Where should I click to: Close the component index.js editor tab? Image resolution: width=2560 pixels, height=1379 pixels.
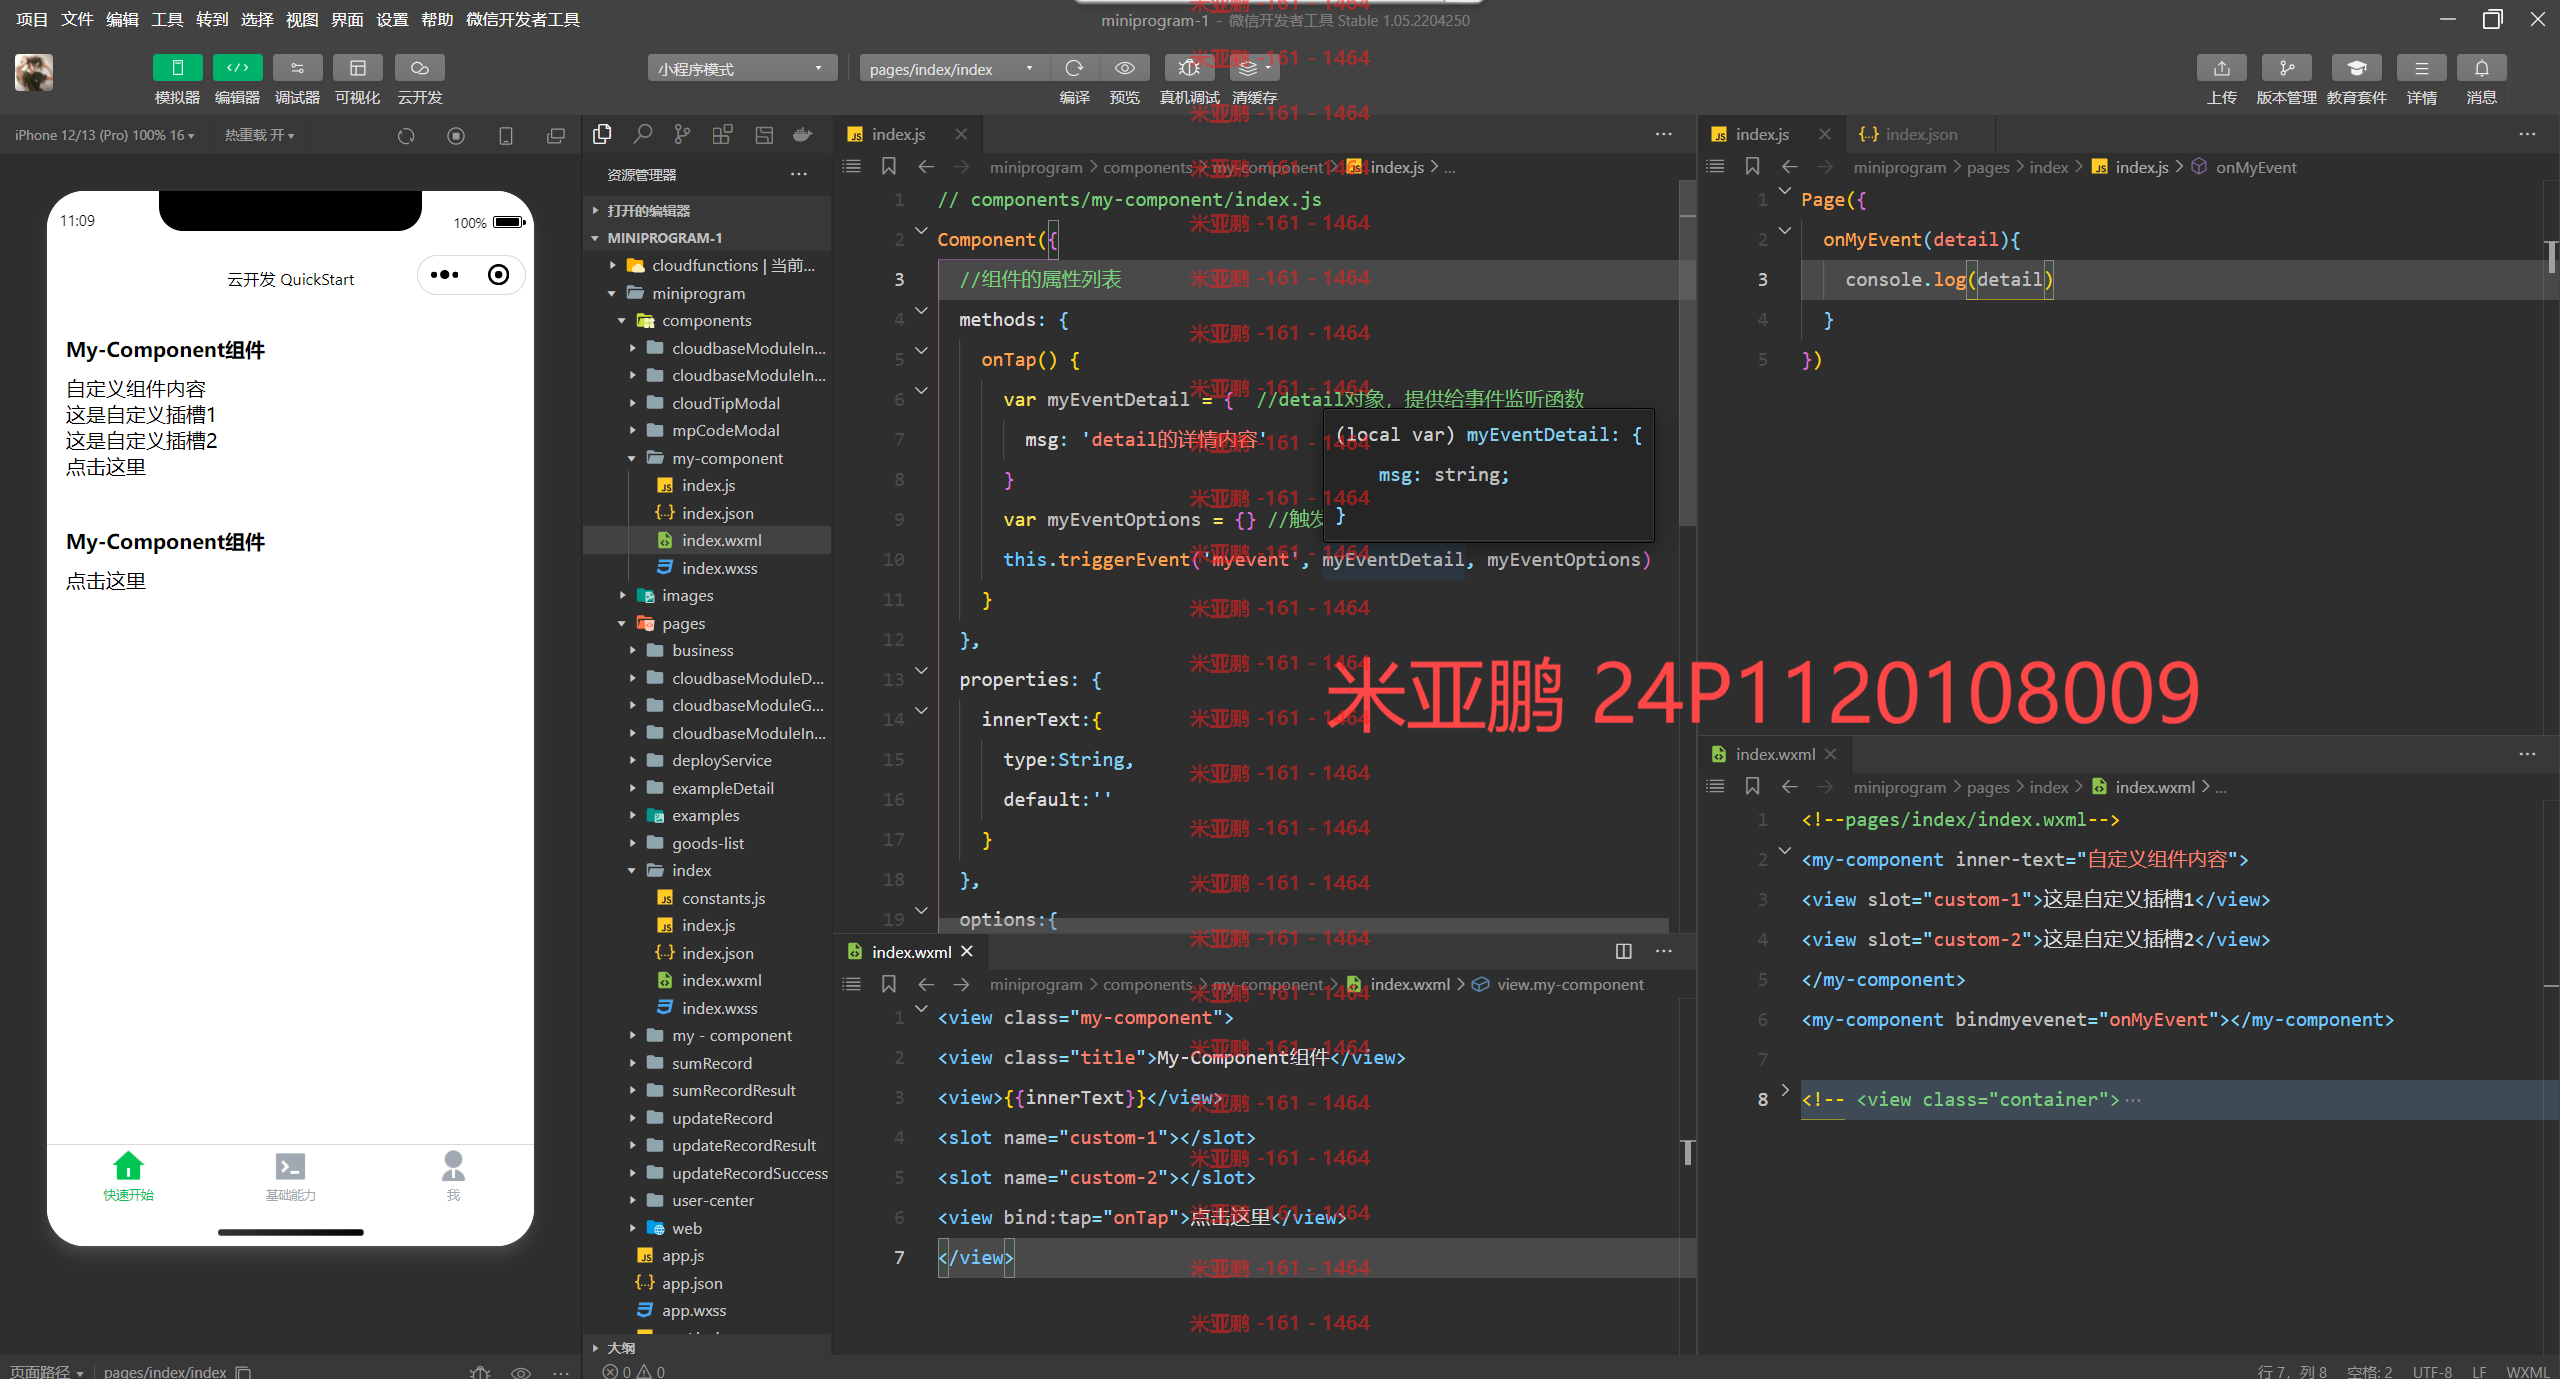click(x=960, y=134)
